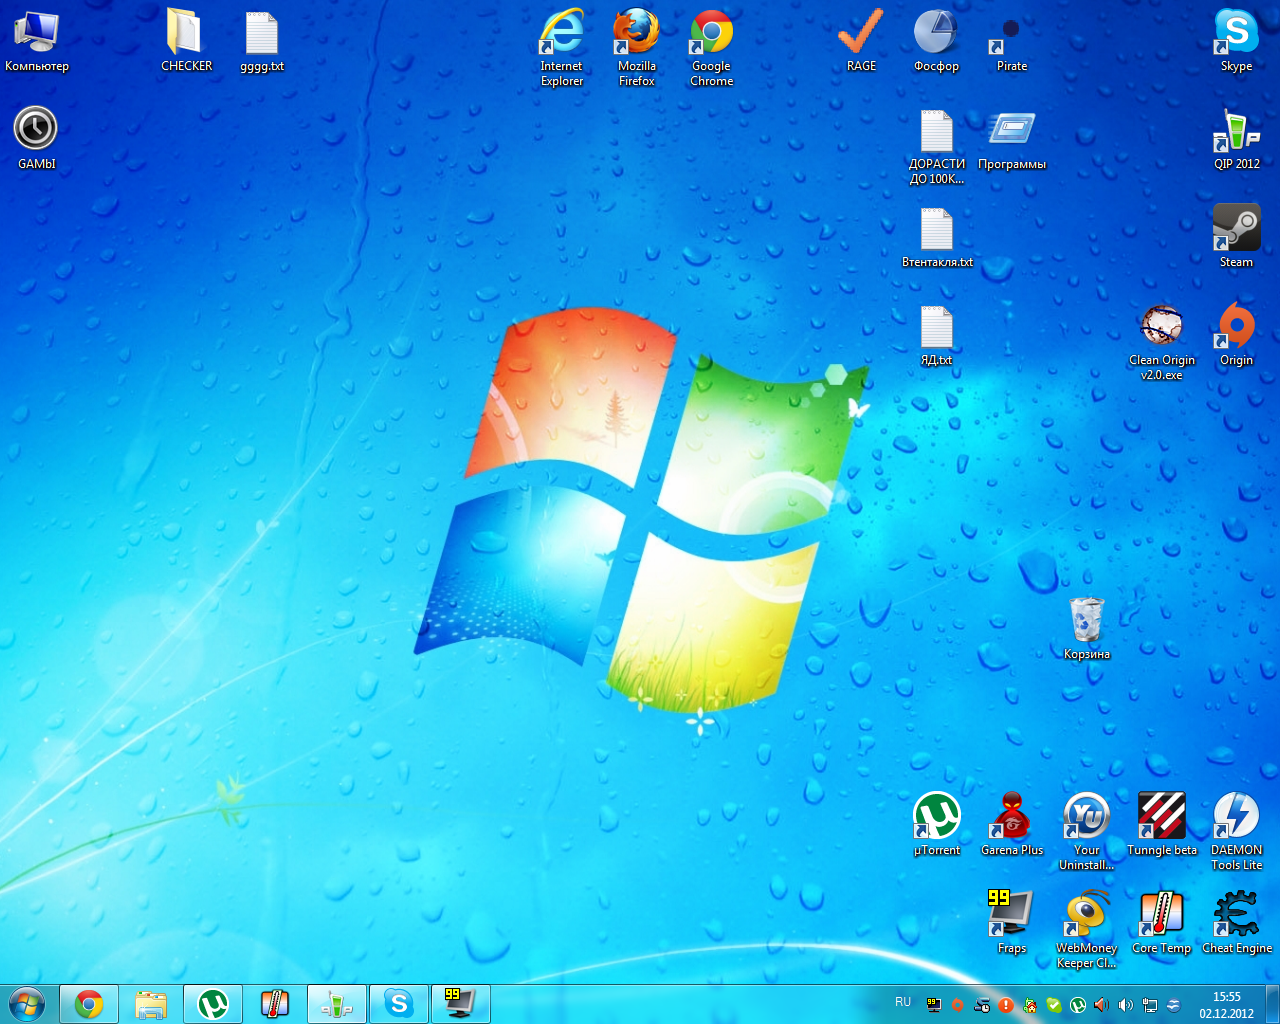Launch Fraps from desktop shortcut
This screenshot has width=1280, height=1024.
pos(1012,922)
